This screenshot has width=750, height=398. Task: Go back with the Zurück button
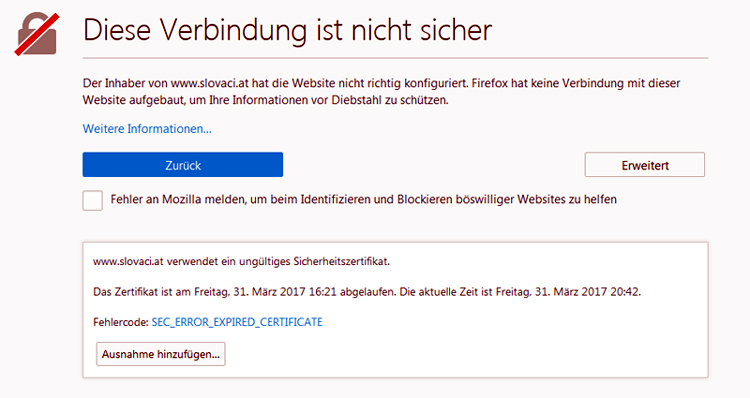click(x=183, y=165)
